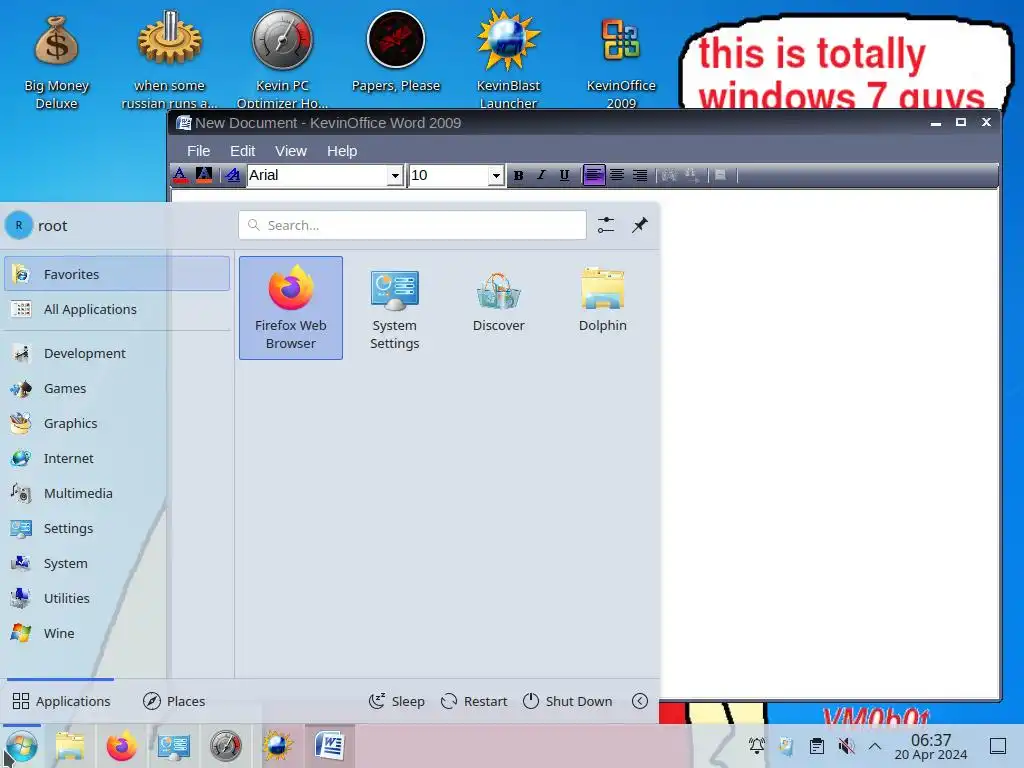Align text right in the Word toolbar
This screenshot has height=768, width=1024.
640,175
